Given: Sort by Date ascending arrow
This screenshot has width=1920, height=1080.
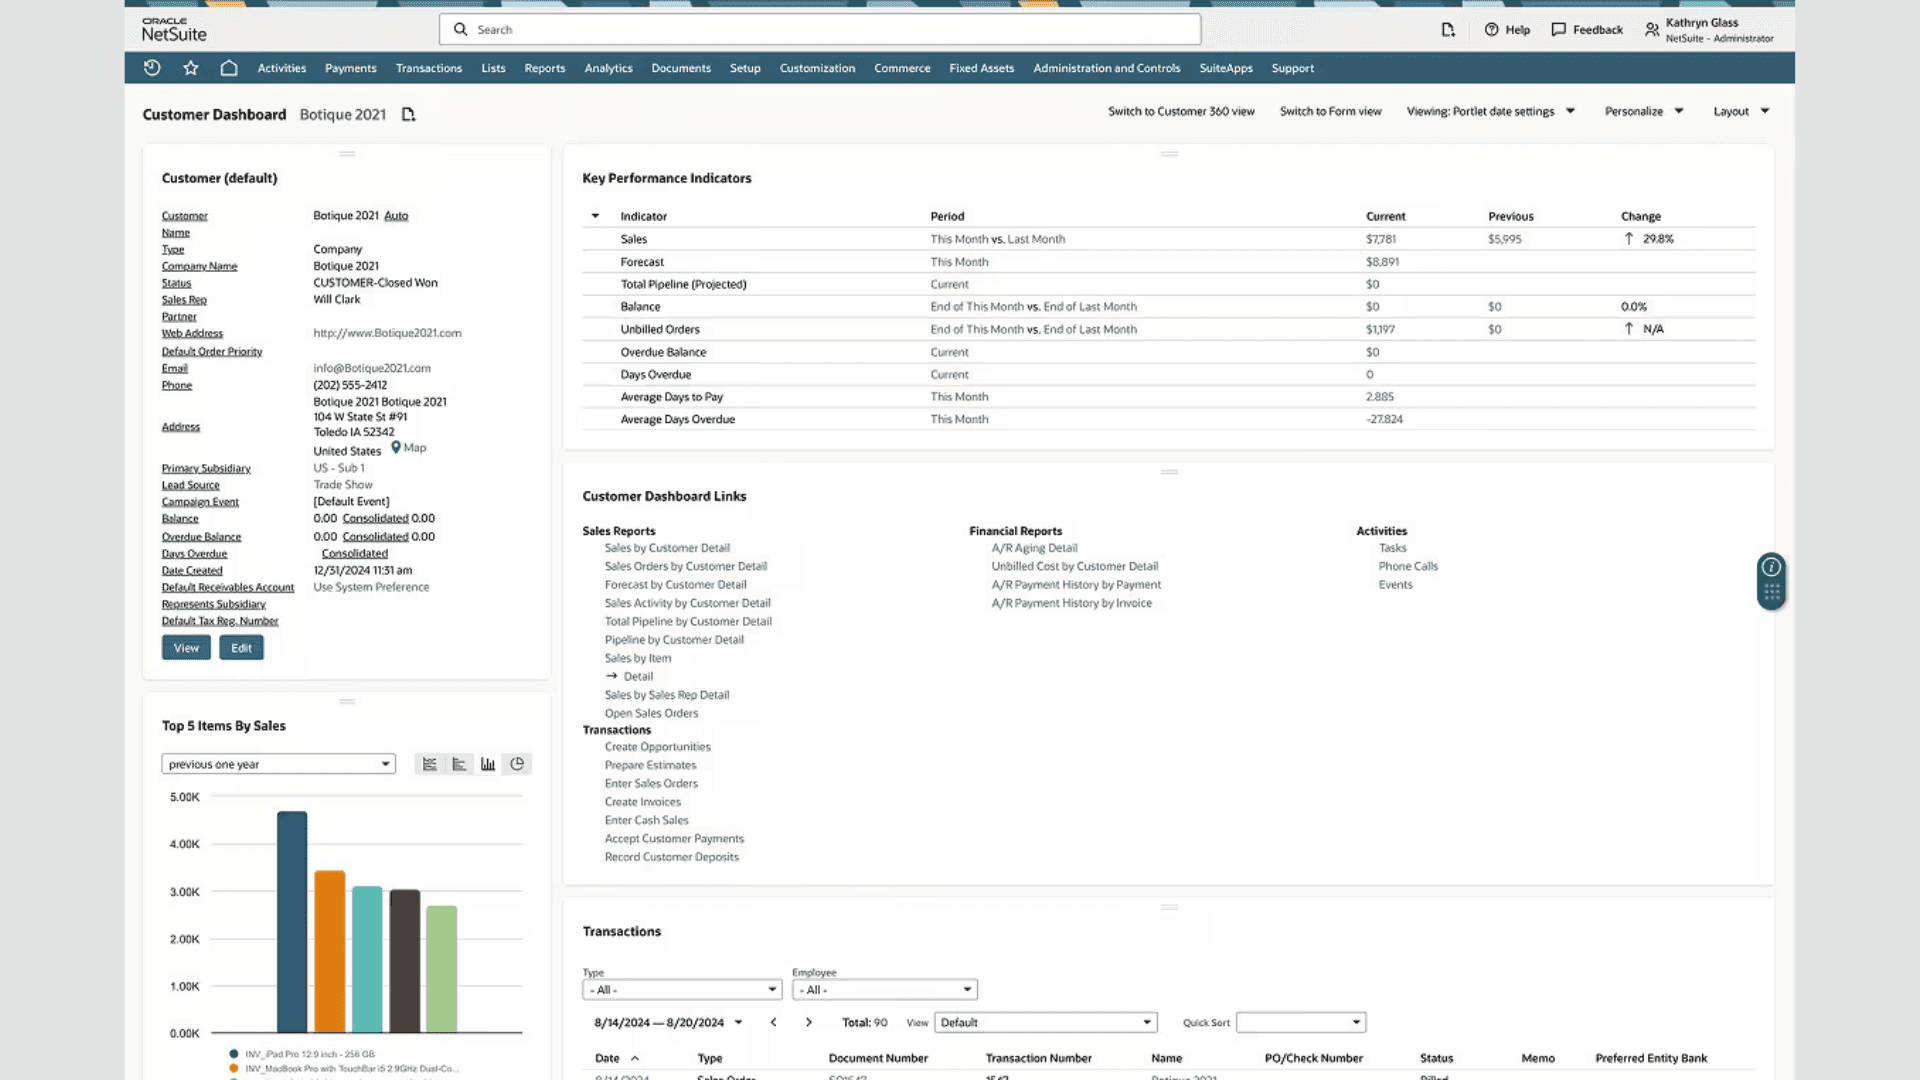Looking at the screenshot, I should click(635, 1058).
